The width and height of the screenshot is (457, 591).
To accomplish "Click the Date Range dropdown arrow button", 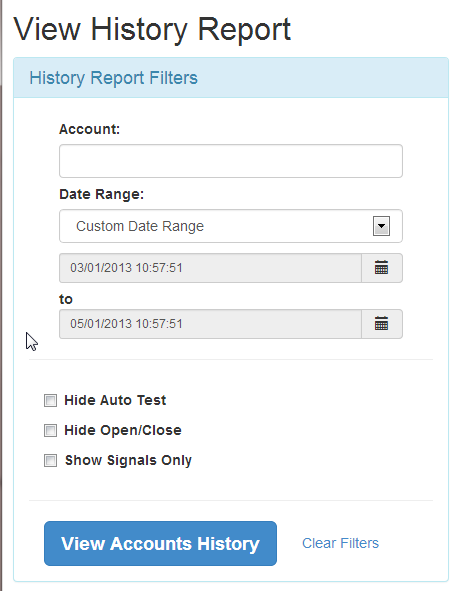I will pos(381,226).
